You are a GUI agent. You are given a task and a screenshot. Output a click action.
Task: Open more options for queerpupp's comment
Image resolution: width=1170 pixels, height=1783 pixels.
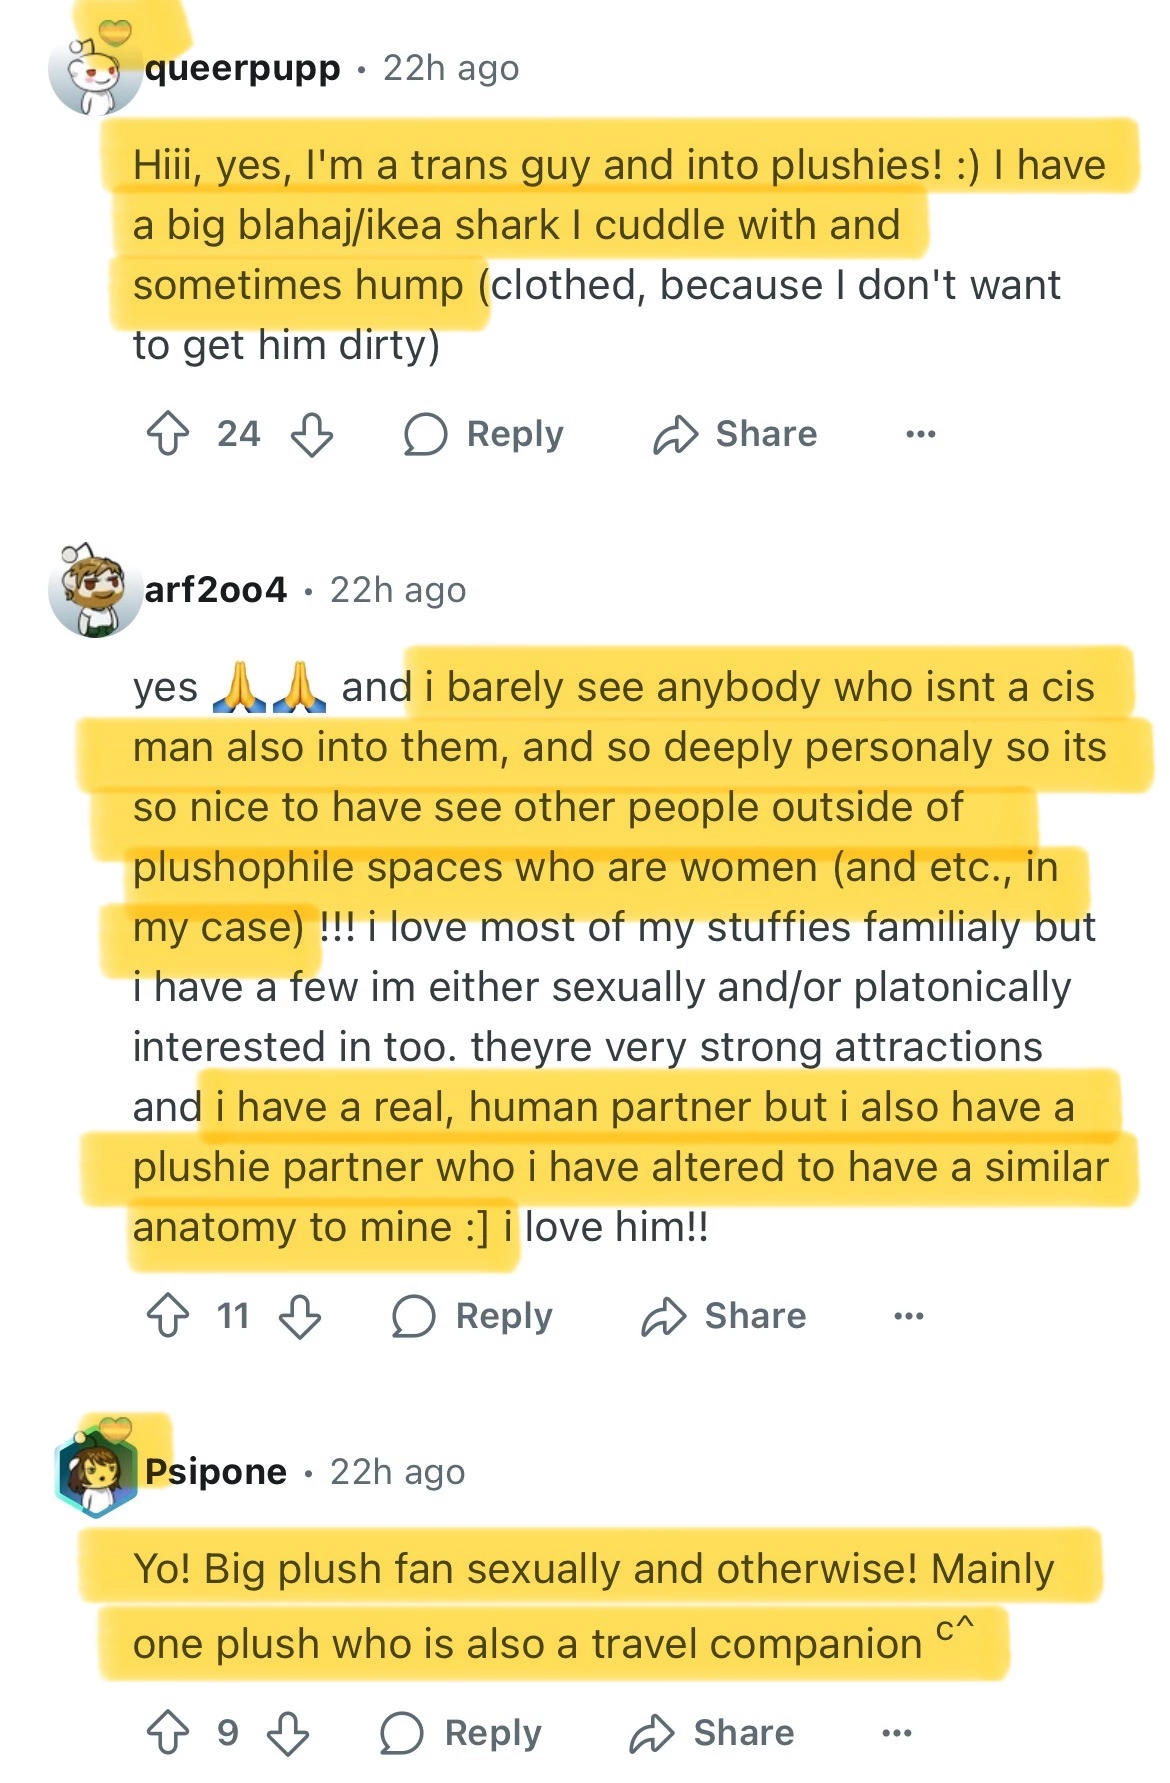pos(920,434)
